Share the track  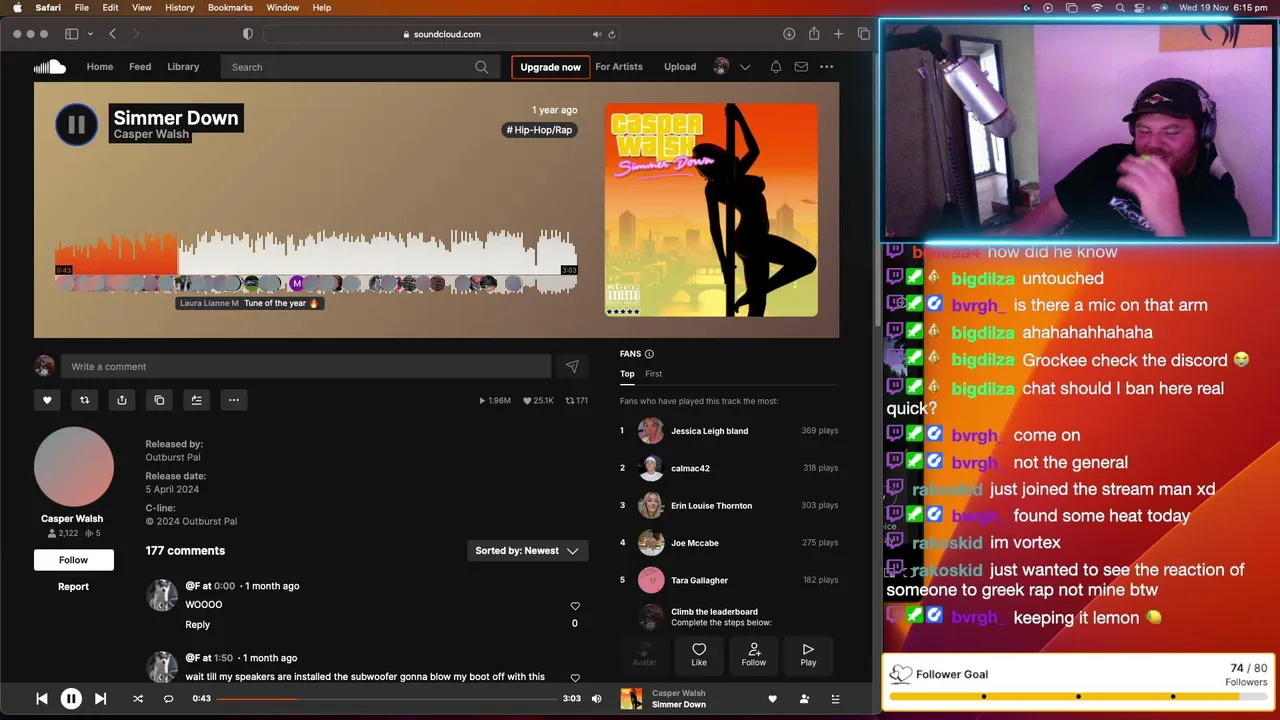coord(122,400)
